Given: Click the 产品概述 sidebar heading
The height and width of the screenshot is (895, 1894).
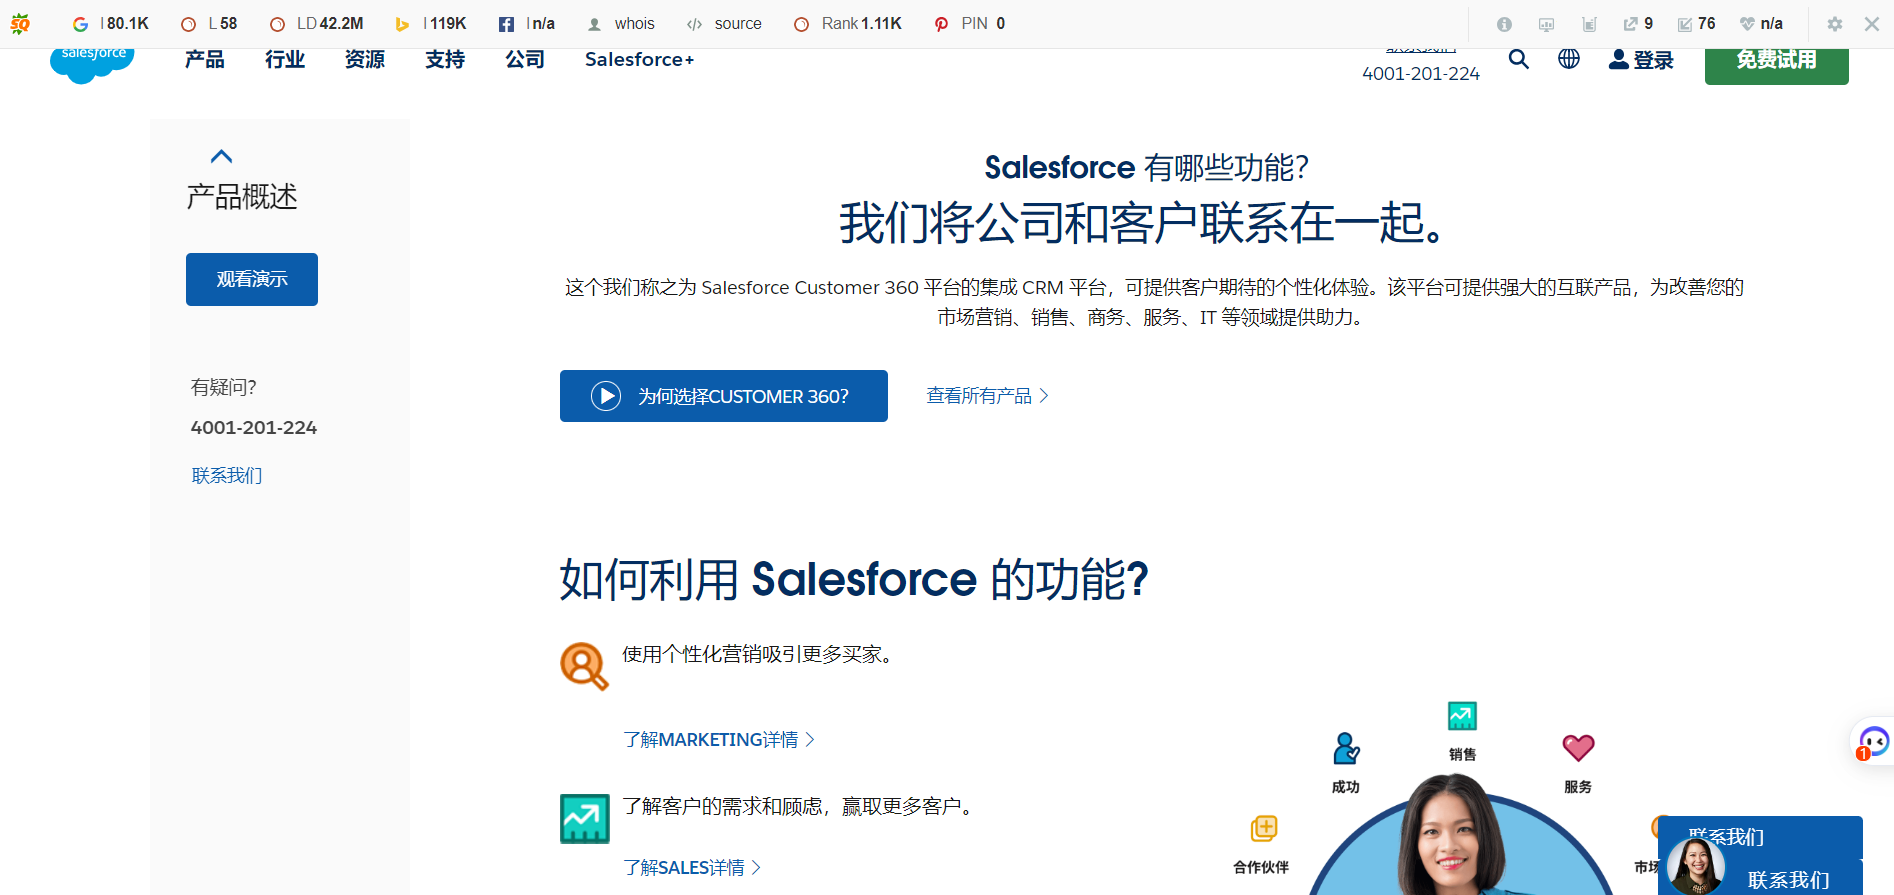Looking at the screenshot, I should tap(242, 197).
